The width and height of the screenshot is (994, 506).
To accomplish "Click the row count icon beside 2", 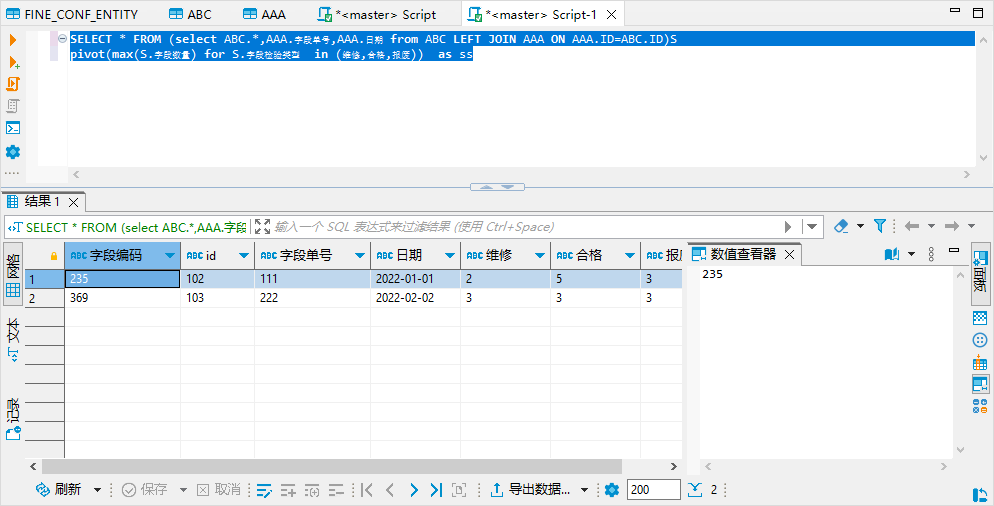I will 695,490.
